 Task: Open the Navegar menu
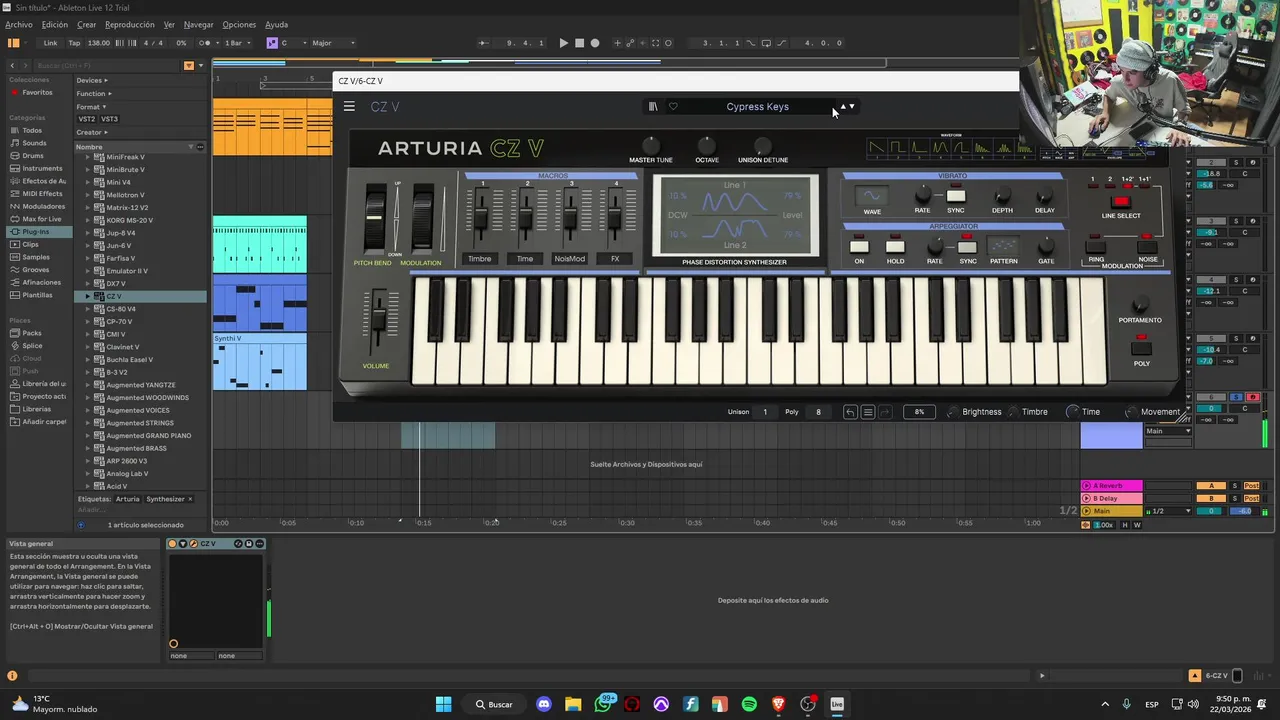pyautogui.click(x=198, y=24)
